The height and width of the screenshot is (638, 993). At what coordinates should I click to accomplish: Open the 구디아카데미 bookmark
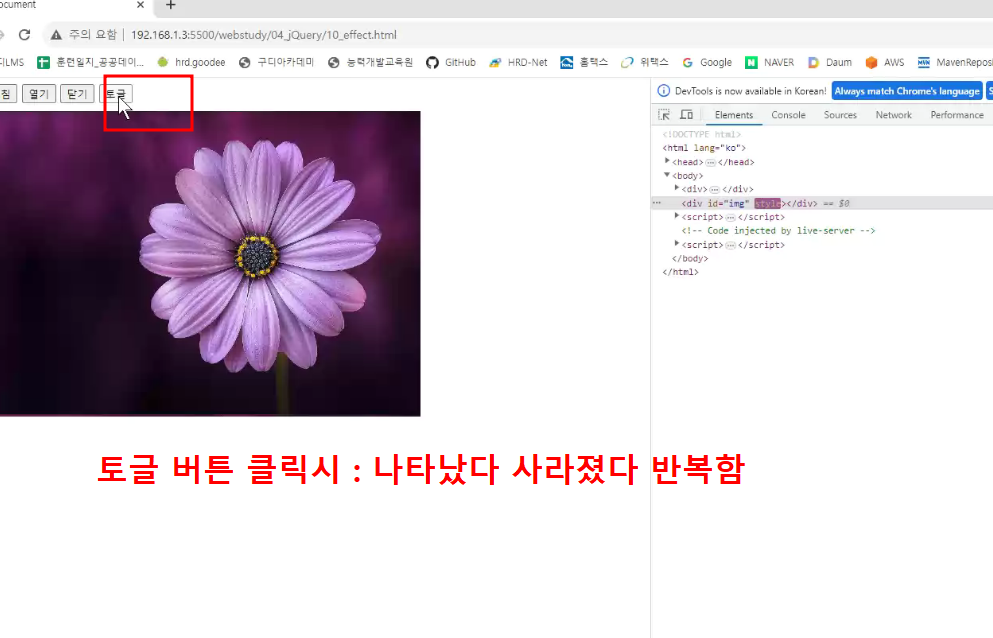point(277,62)
